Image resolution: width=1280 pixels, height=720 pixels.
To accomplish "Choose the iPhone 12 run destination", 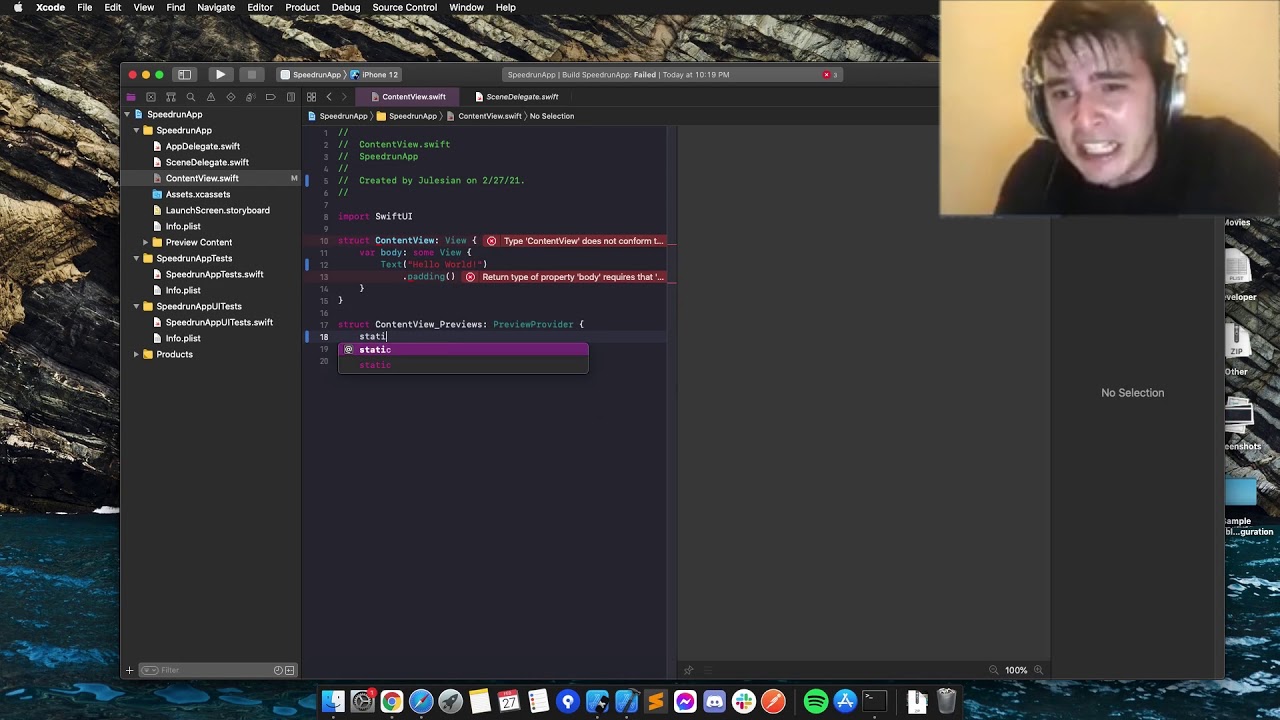I will coord(375,75).
